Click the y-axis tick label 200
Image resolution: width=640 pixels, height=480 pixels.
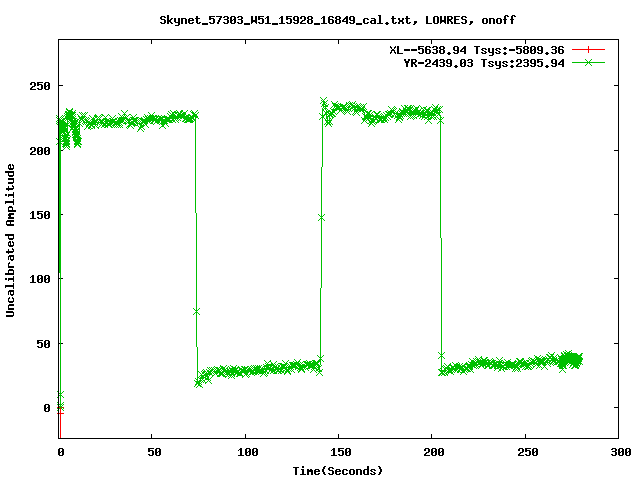coord(40,151)
